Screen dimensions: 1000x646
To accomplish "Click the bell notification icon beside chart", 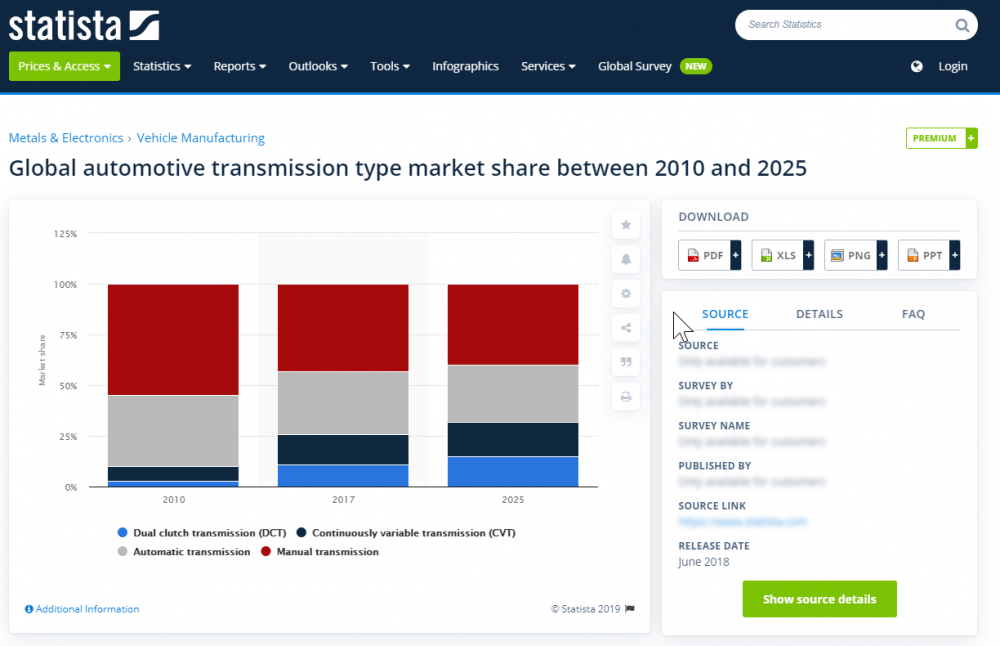I will (x=626, y=259).
